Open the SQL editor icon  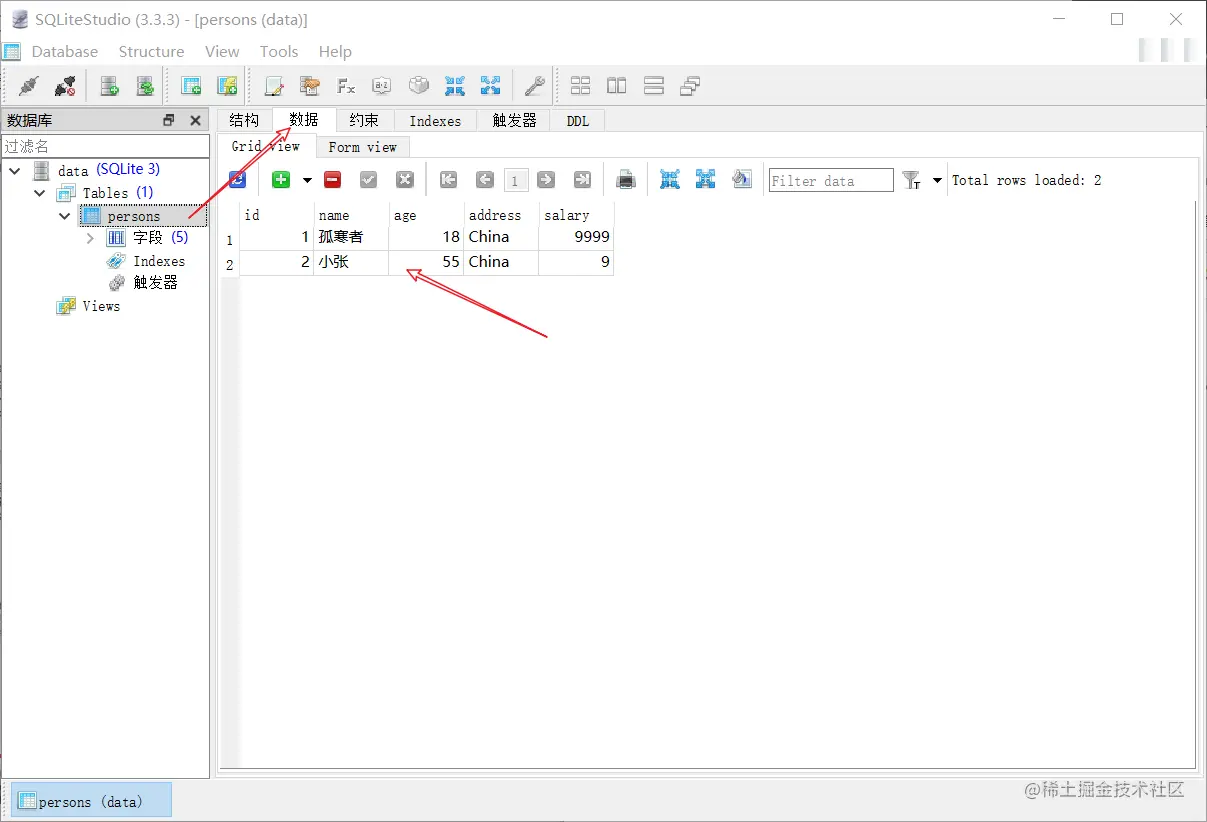coord(273,86)
